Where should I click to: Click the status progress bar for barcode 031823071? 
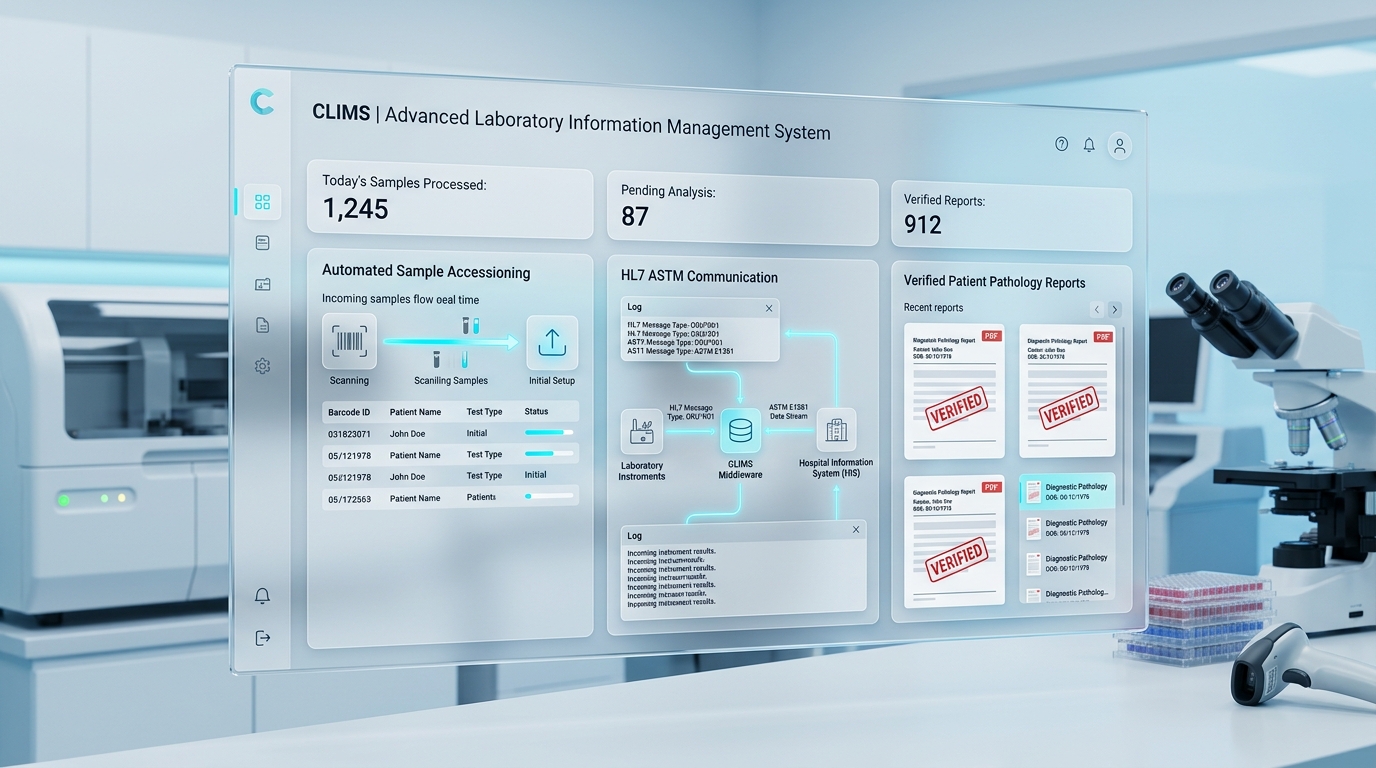[549, 433]
